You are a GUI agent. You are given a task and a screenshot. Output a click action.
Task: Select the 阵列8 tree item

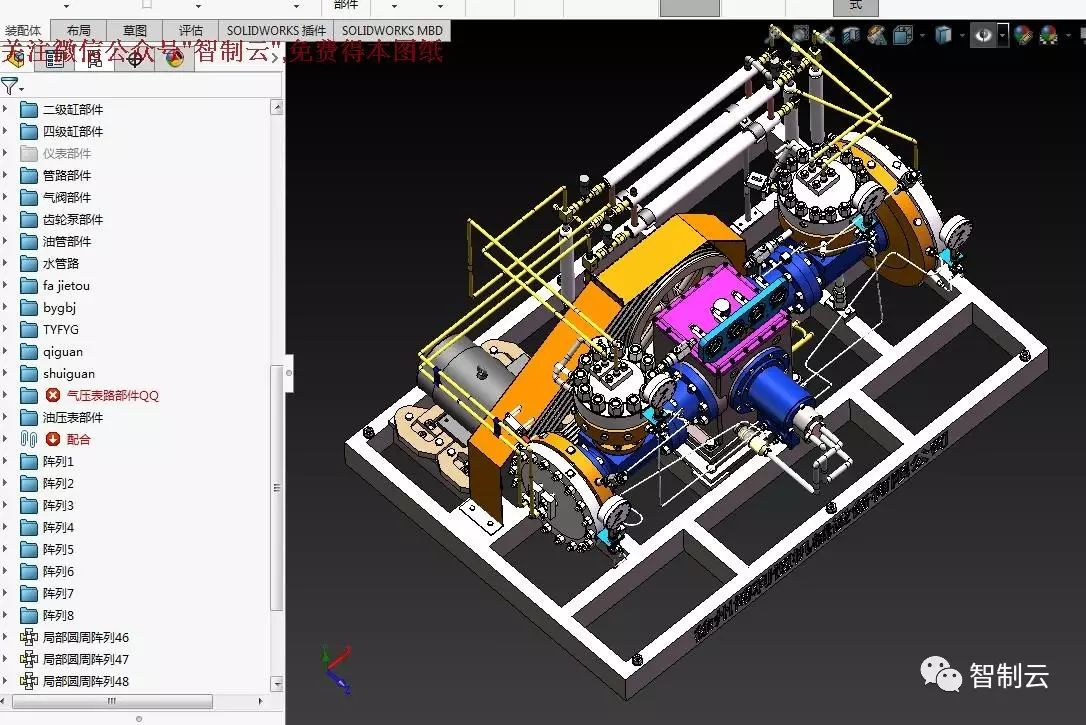point(58,615)
